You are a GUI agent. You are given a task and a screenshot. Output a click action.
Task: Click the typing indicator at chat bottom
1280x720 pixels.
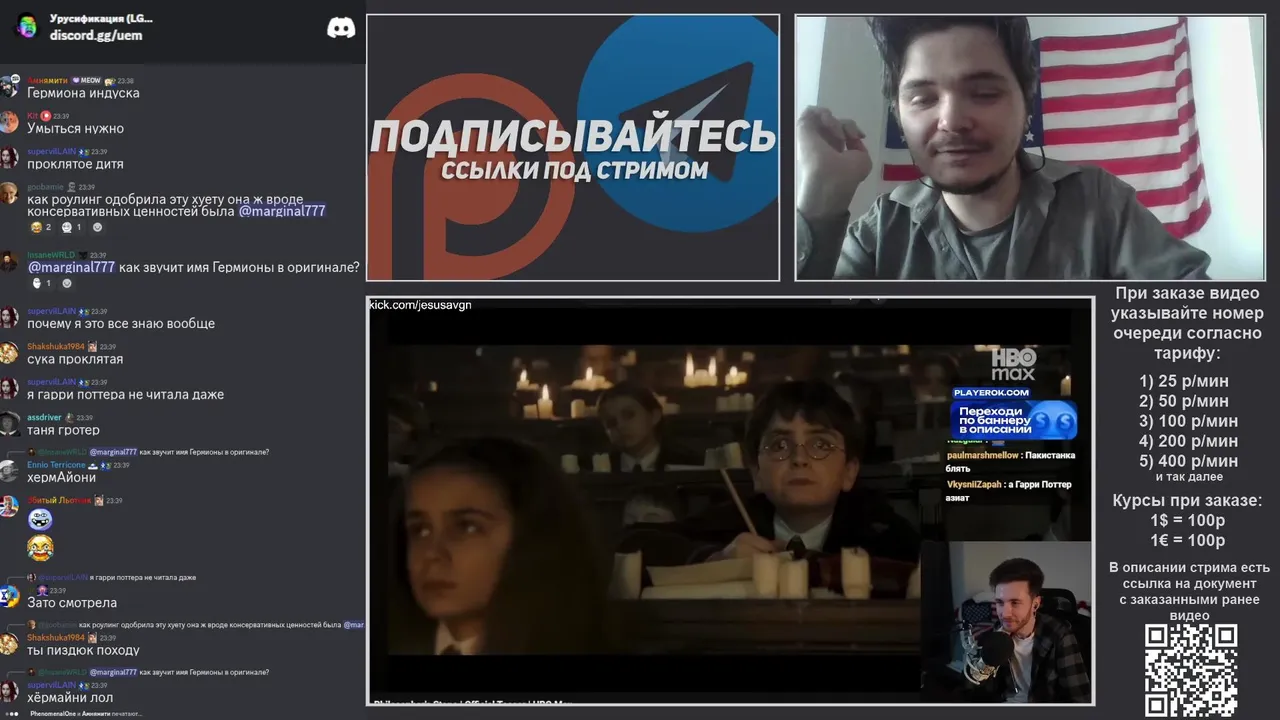(x=75, y=714)
